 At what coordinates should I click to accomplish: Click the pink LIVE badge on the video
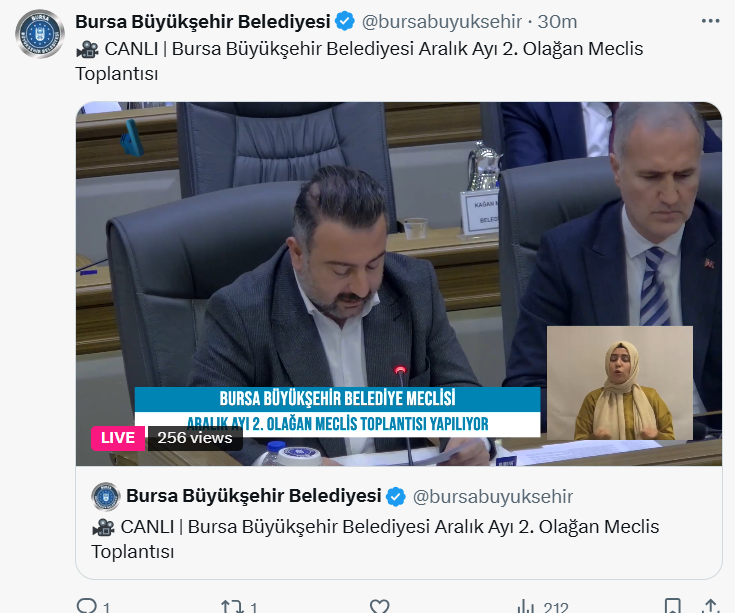[x=118, y=438]
